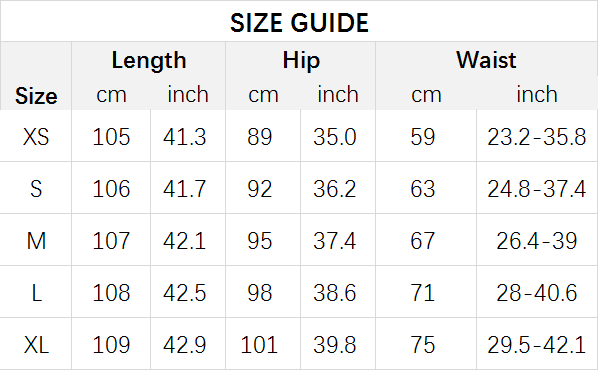The width and height of the screenshot is (599, 371).
Task: Select the M size row label
Action: click(x=36, y=241)
